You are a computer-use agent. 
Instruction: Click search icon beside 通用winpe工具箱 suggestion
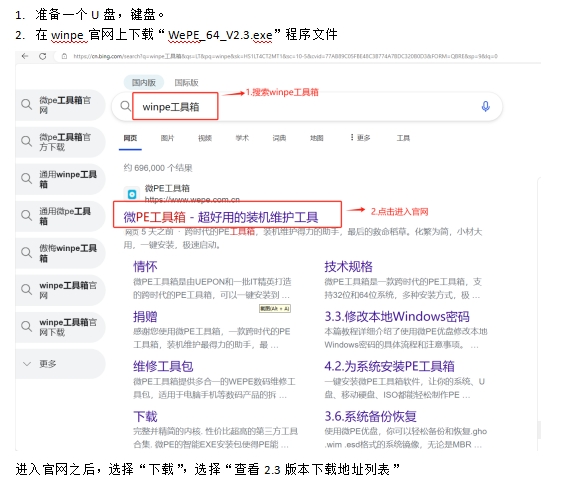(x=26, y=179)
